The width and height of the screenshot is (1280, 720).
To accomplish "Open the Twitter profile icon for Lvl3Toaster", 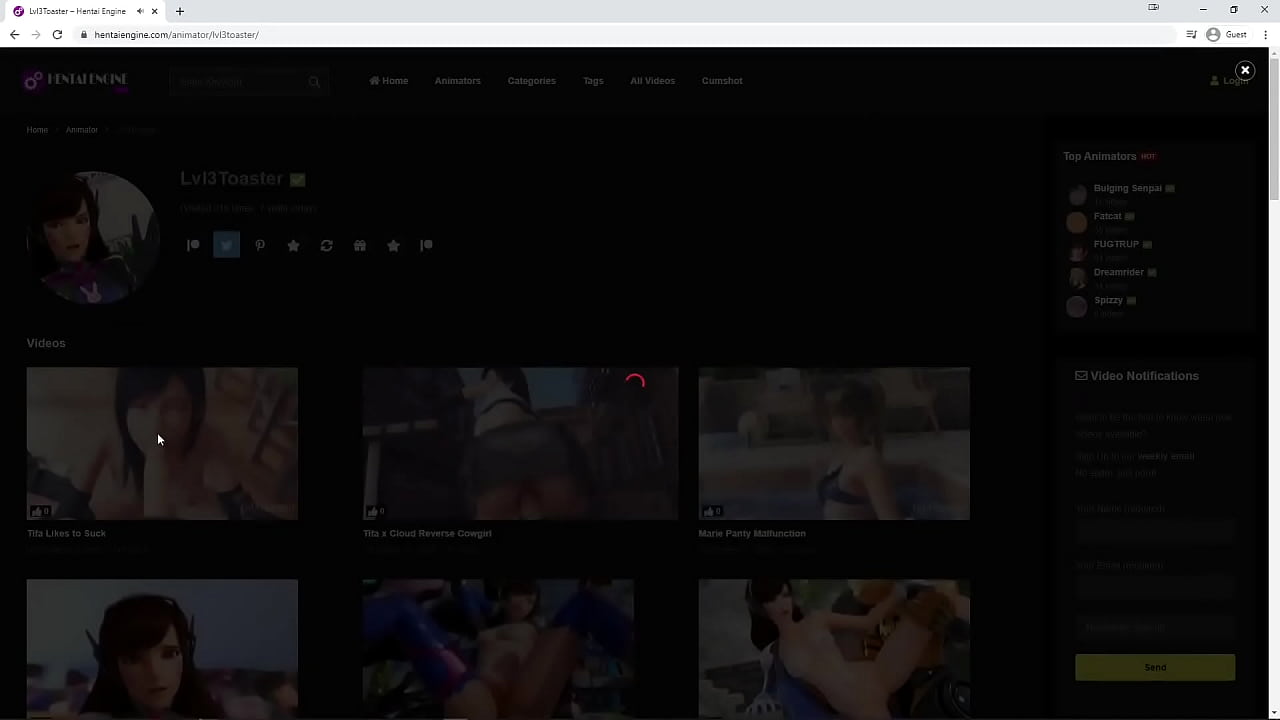I will [226, 245].
